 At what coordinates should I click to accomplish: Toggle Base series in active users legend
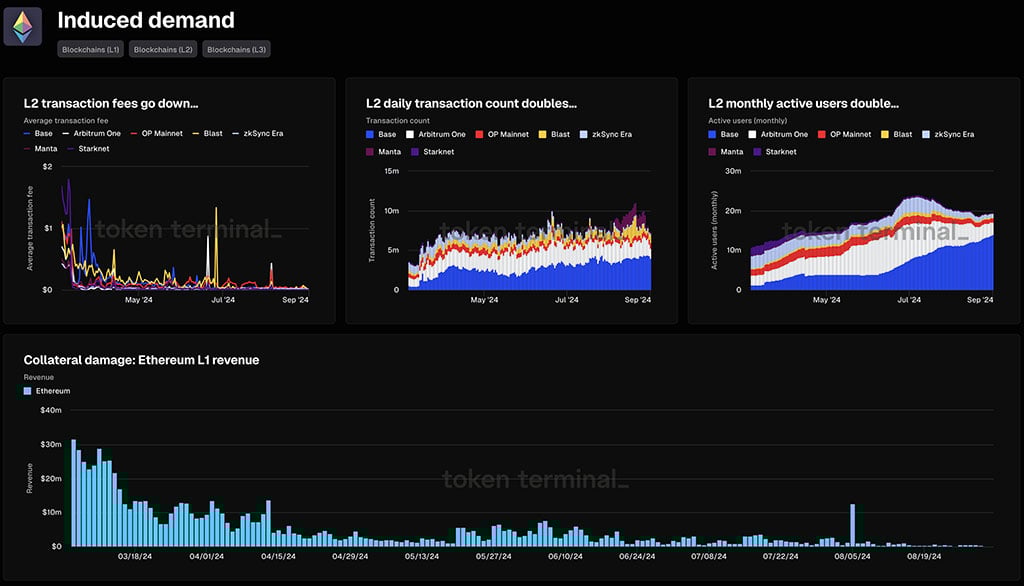724,135
